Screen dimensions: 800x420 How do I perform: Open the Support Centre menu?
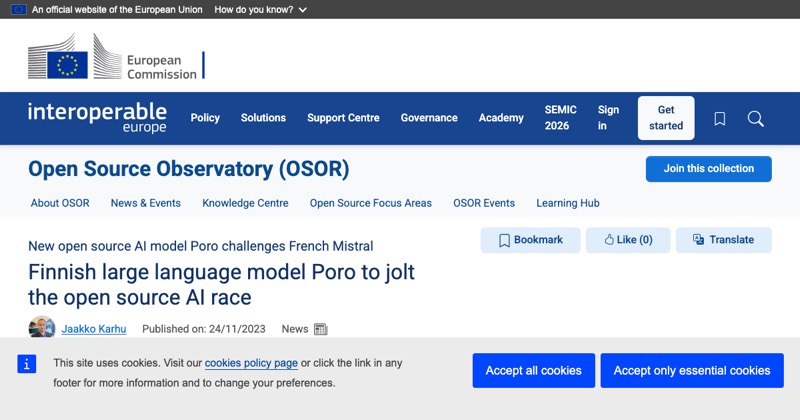(343, 118)
